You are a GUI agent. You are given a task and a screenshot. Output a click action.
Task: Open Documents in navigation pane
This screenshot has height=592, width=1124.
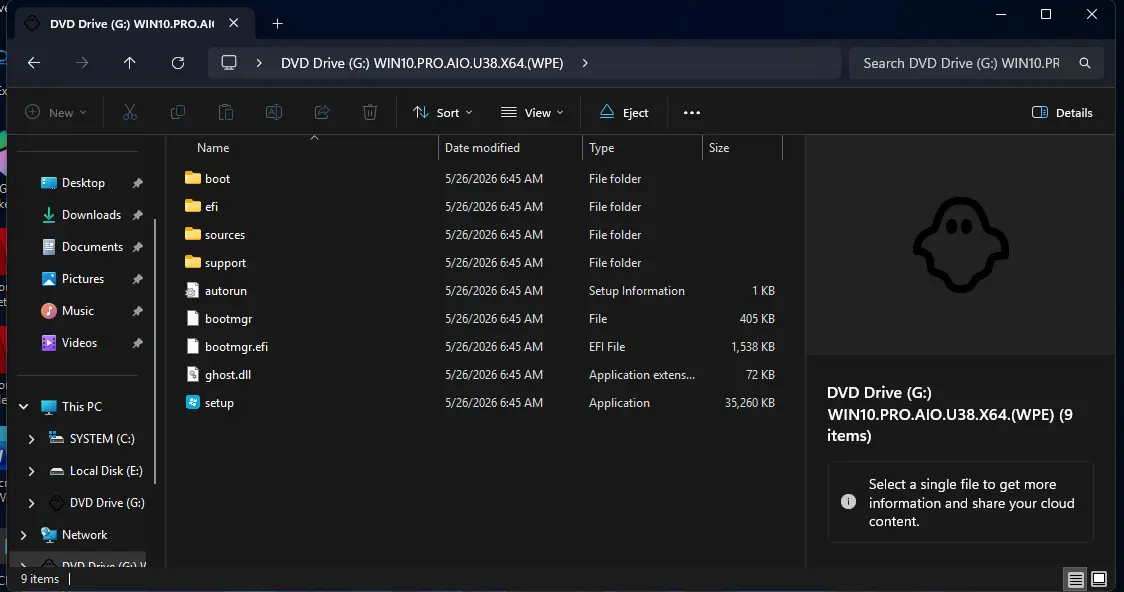pyautogui.click(x=92, y=247)
